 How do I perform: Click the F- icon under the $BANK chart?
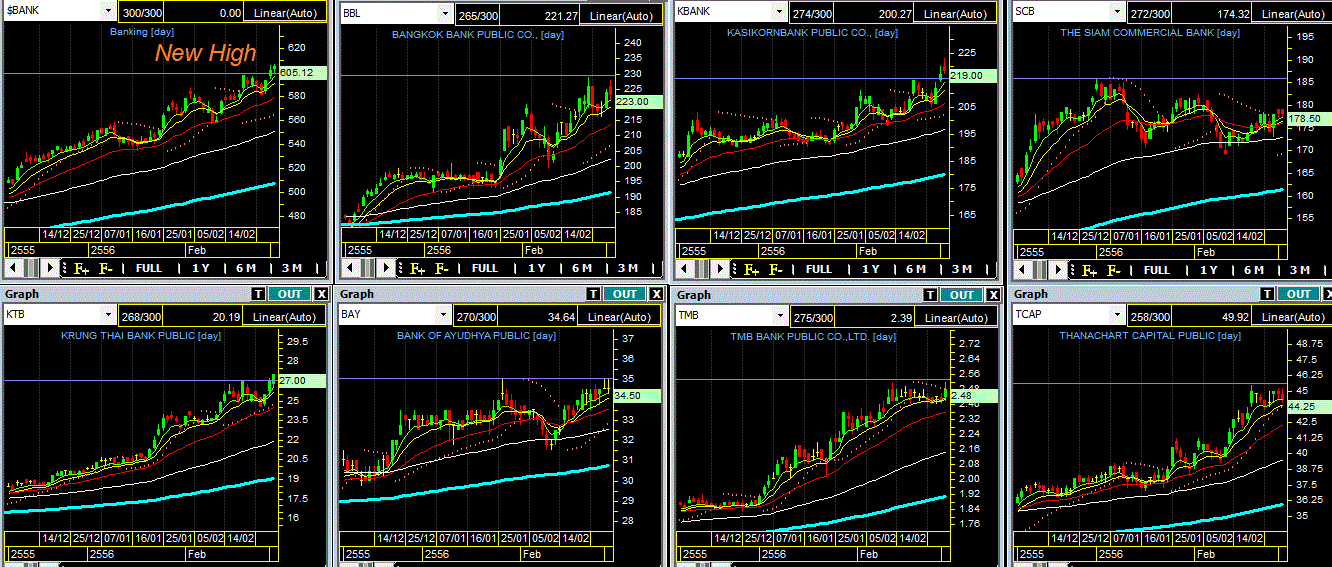pos(105,268)
